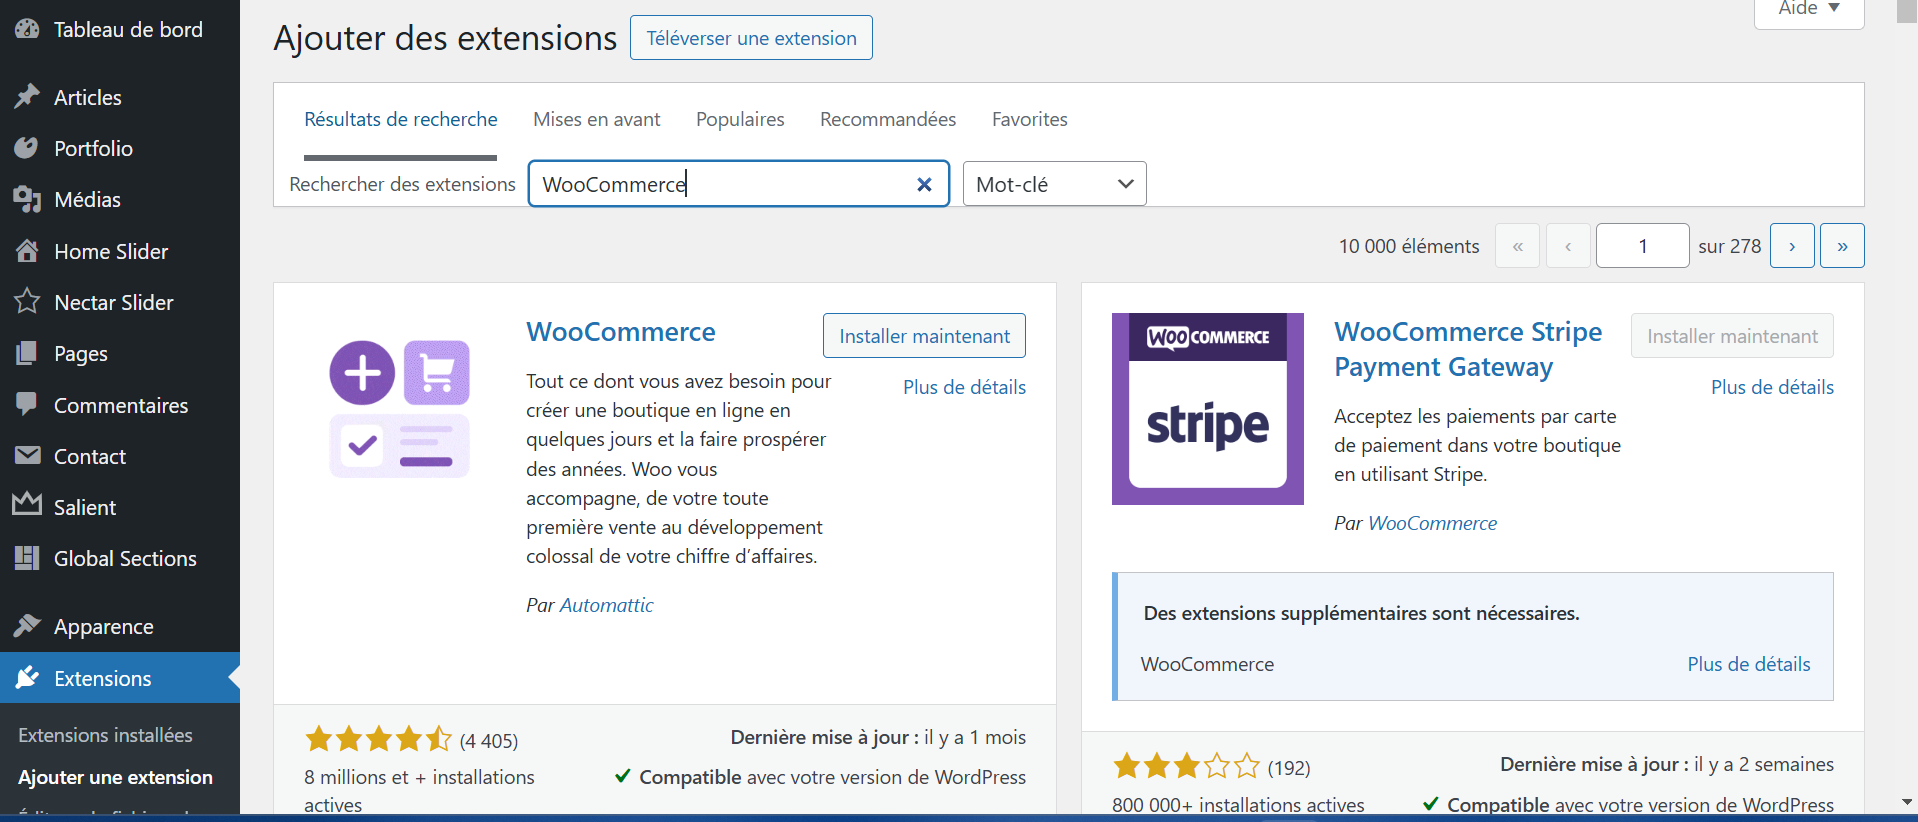
Task: Click the Contact envelope icon
Action: tap(27, 456)
